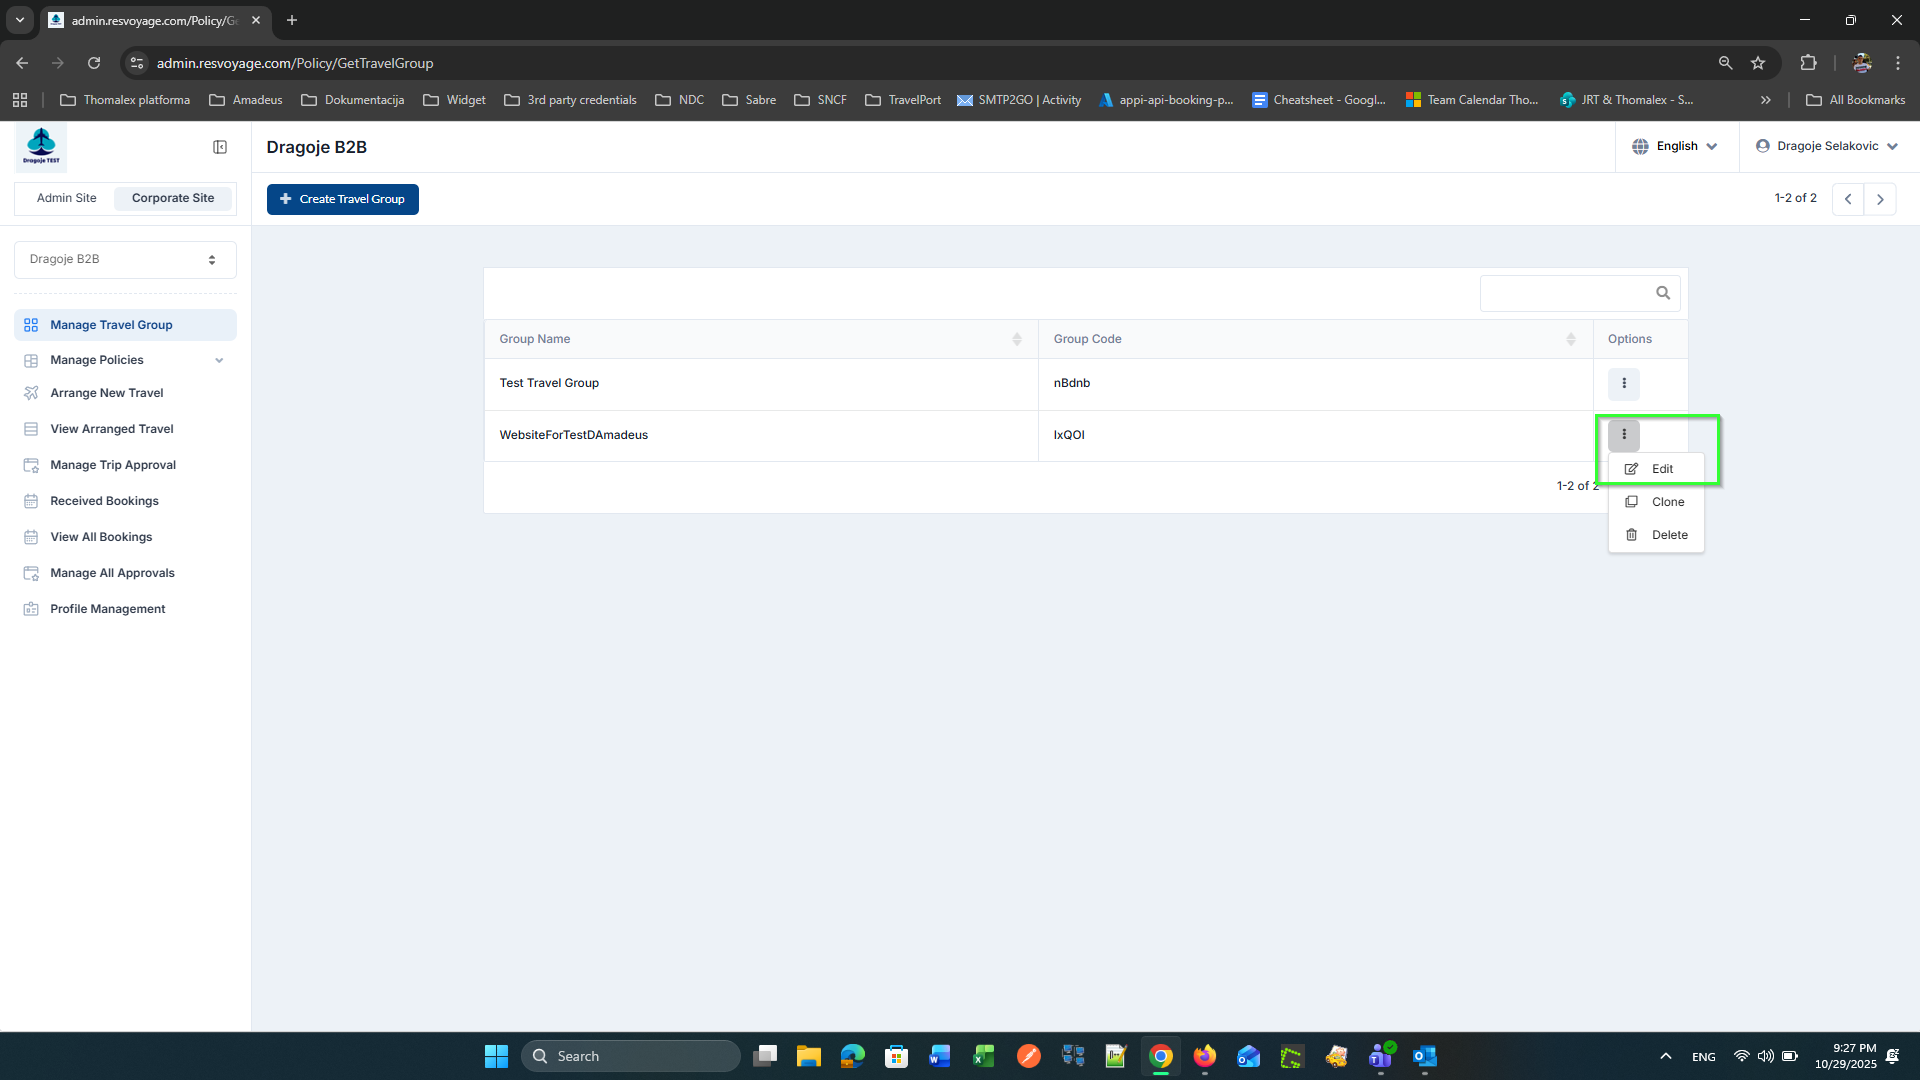Open Profile Management from sidebar
The image size is (1920, 1080).
tap(108, 609)
